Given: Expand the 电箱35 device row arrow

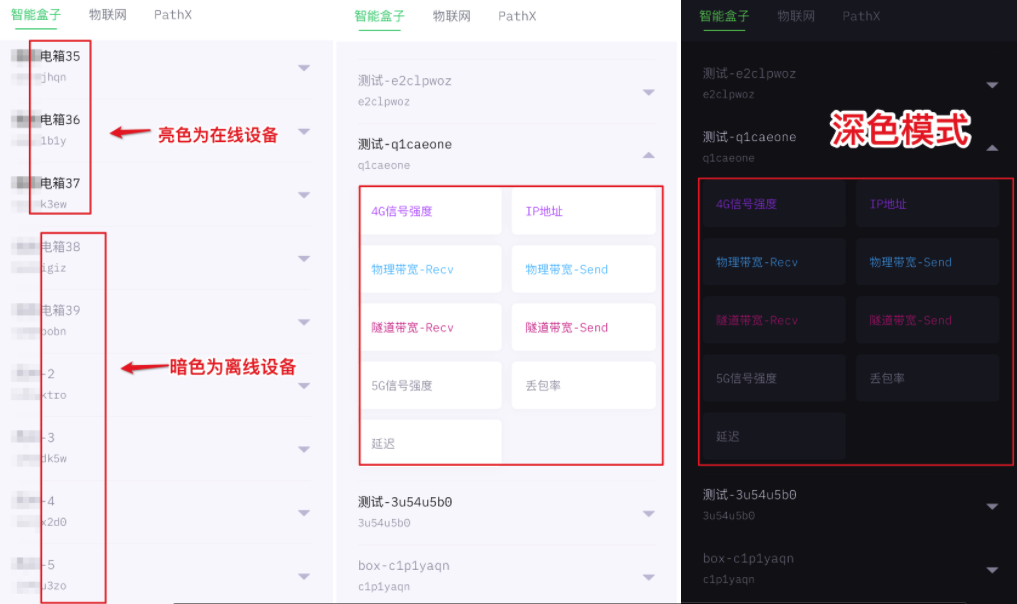Looking at the screenshot, I should click(304, 68).
